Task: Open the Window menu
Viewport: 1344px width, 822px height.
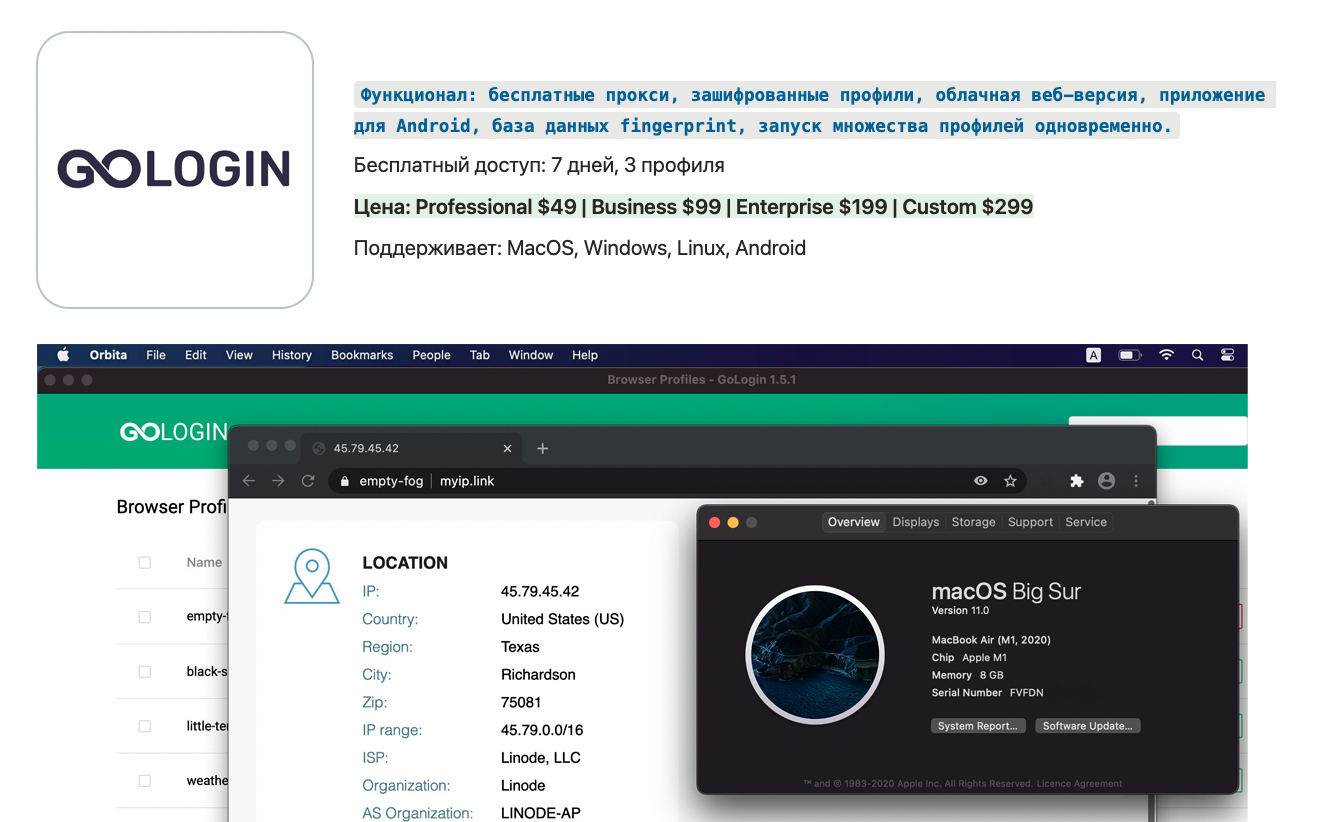Action: 531,355
